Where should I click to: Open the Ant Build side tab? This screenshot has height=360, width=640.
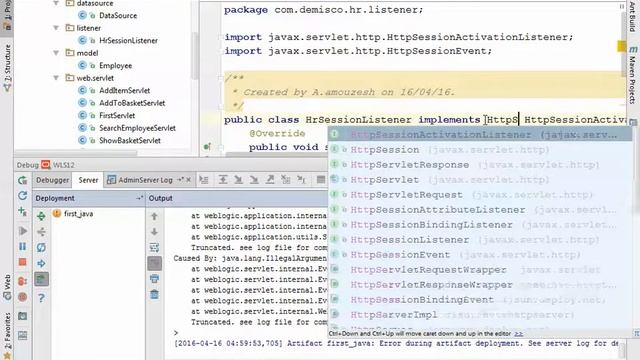[x=632, y=17]
